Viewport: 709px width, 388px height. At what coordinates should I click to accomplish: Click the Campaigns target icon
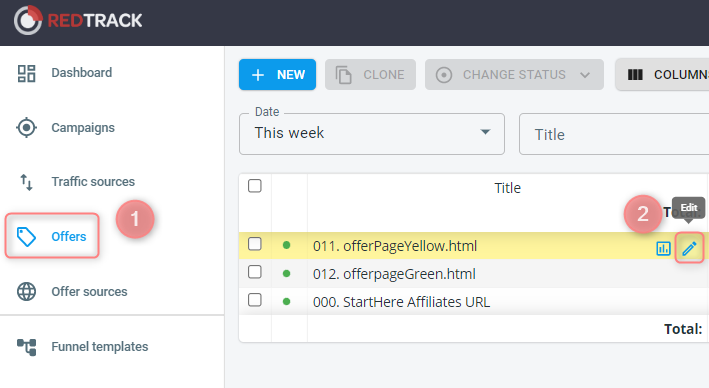[26, 128]
